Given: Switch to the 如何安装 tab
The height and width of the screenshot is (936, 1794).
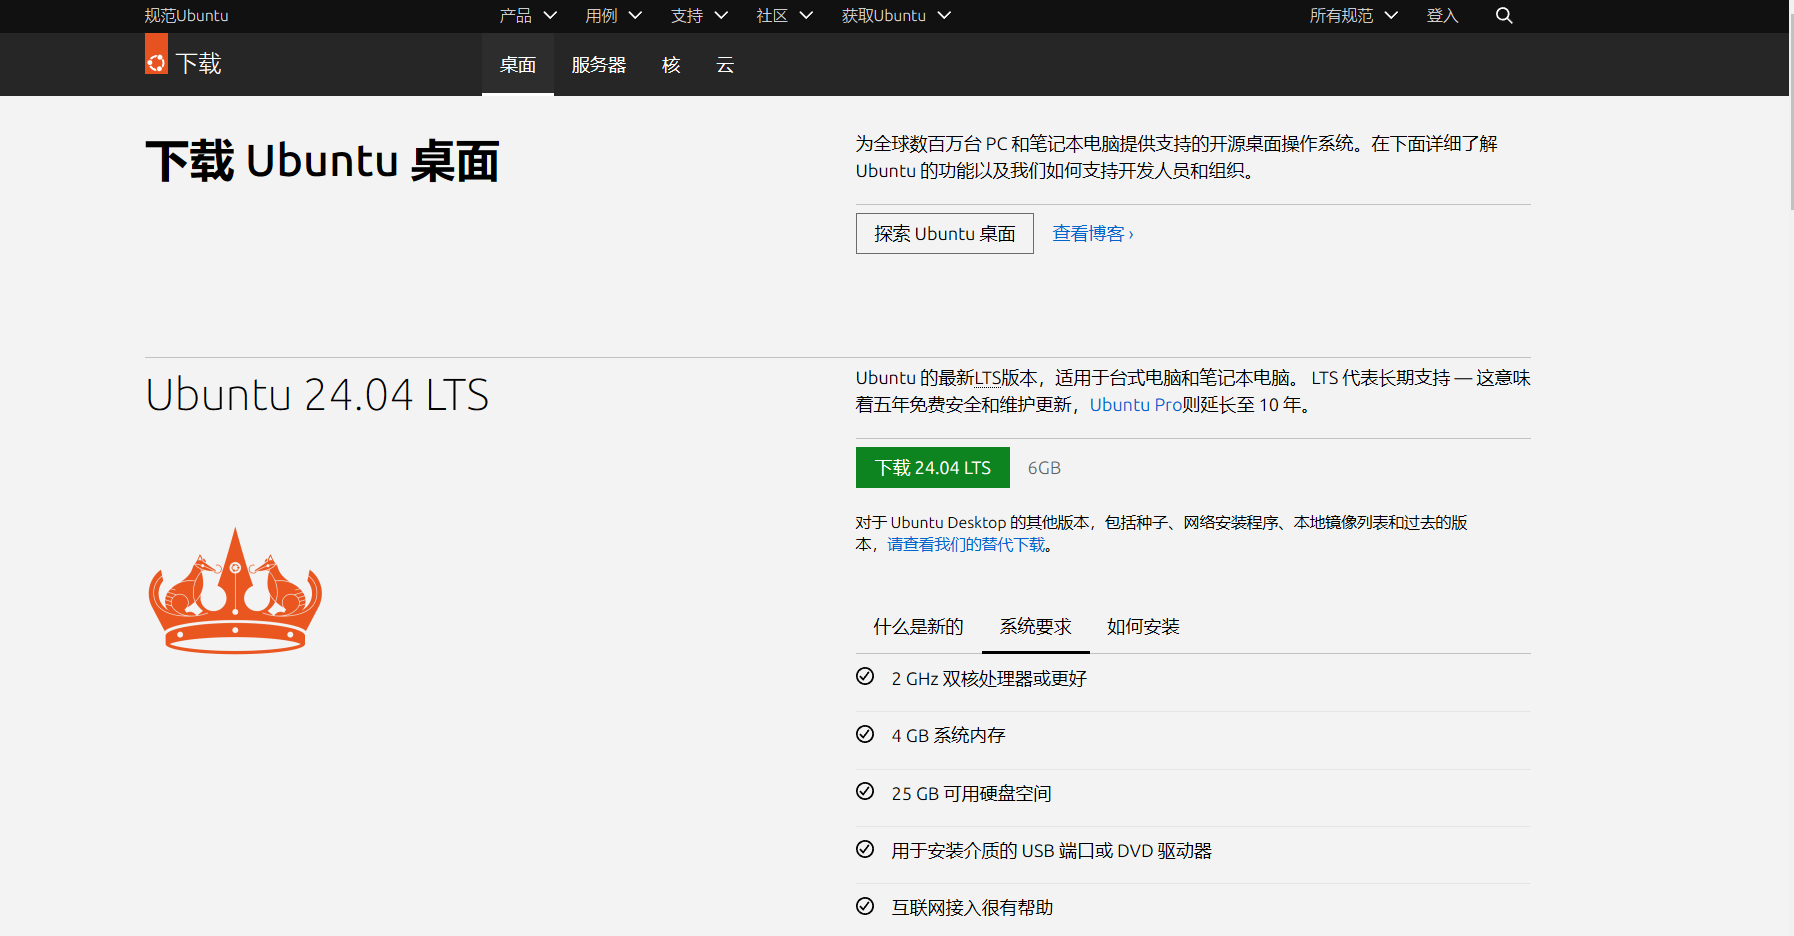Looking at the screenshot, I should pos(1143,626).
